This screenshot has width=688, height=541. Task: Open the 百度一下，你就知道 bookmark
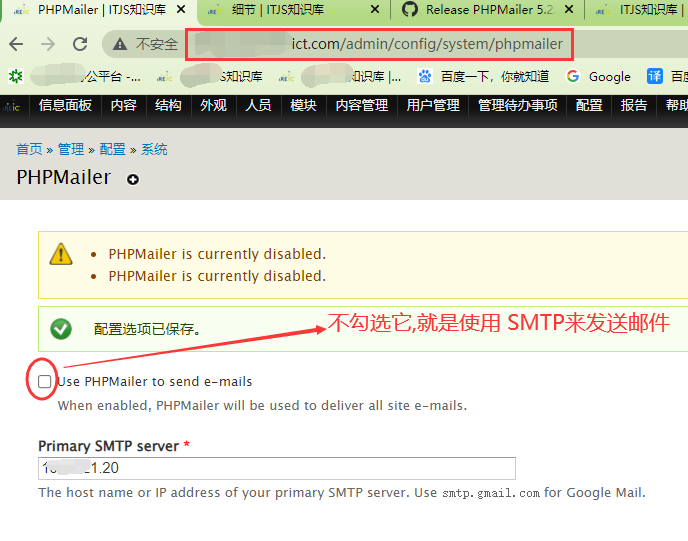click(483, 76)
